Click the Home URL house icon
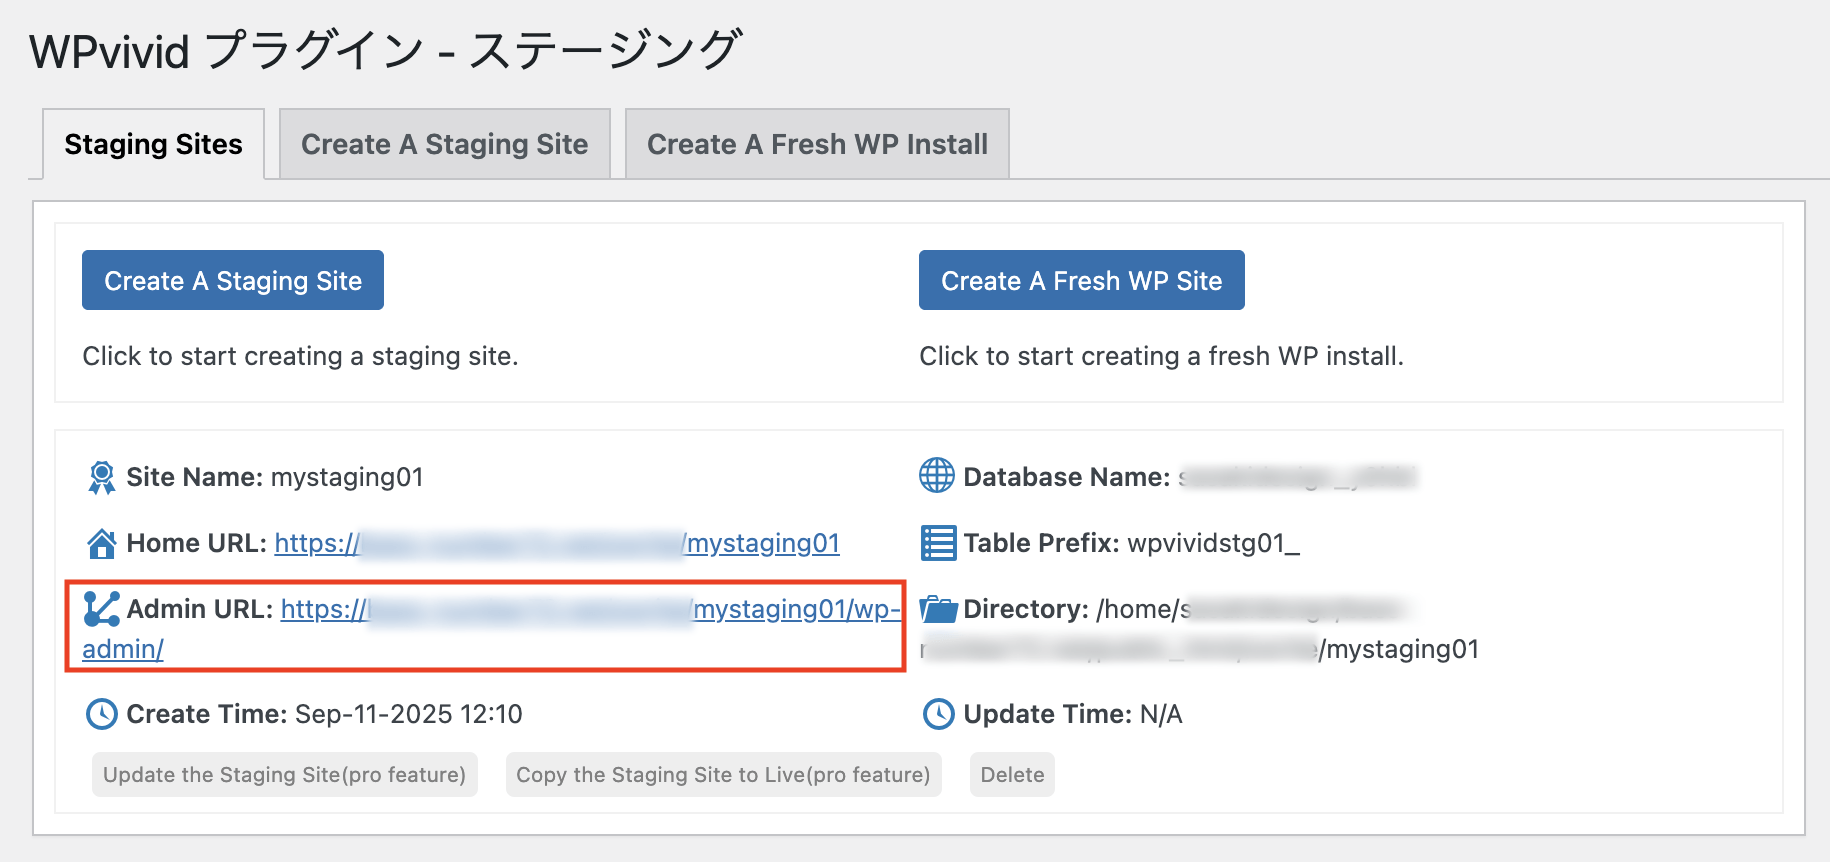The height and width of the screenshot is (862, 1830). pos(101,543)
